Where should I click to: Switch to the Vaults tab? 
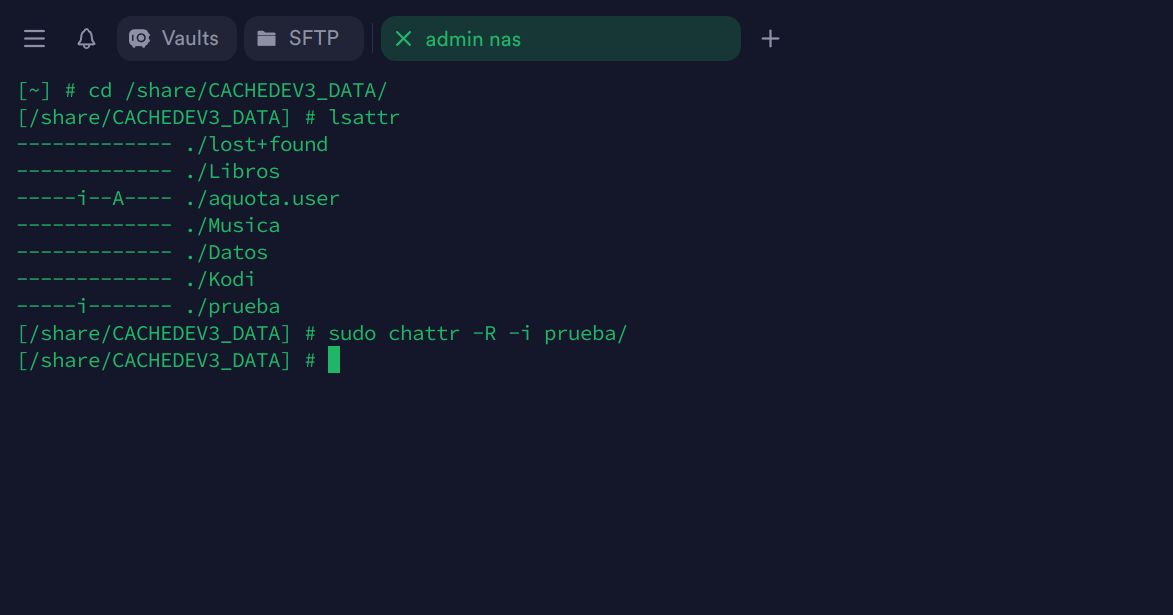[x=177, y=39]
